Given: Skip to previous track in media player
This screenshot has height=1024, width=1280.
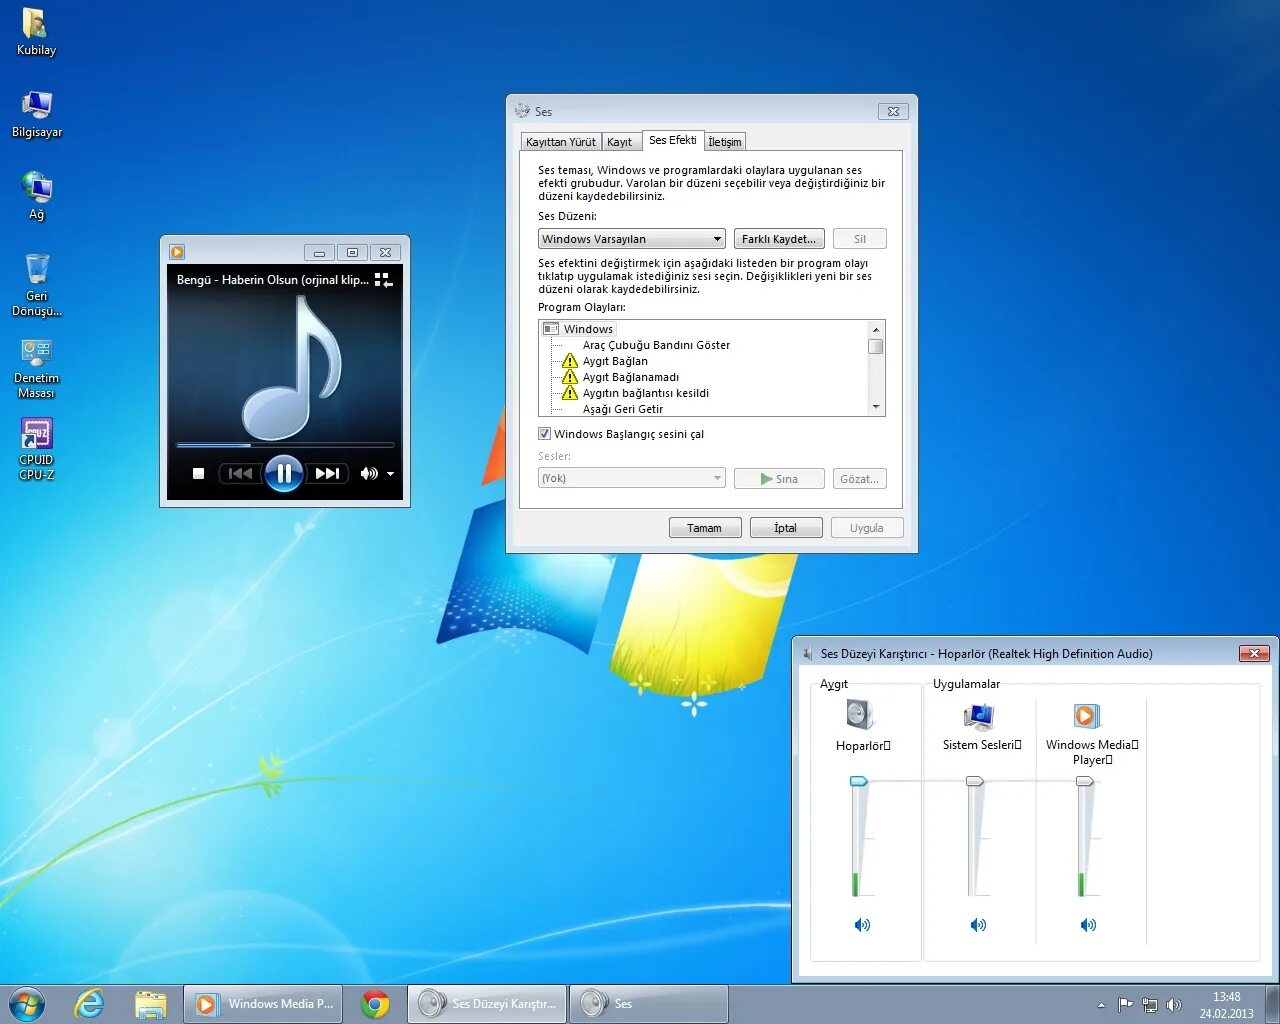Looking at the screenshot, I should (240, 474).
